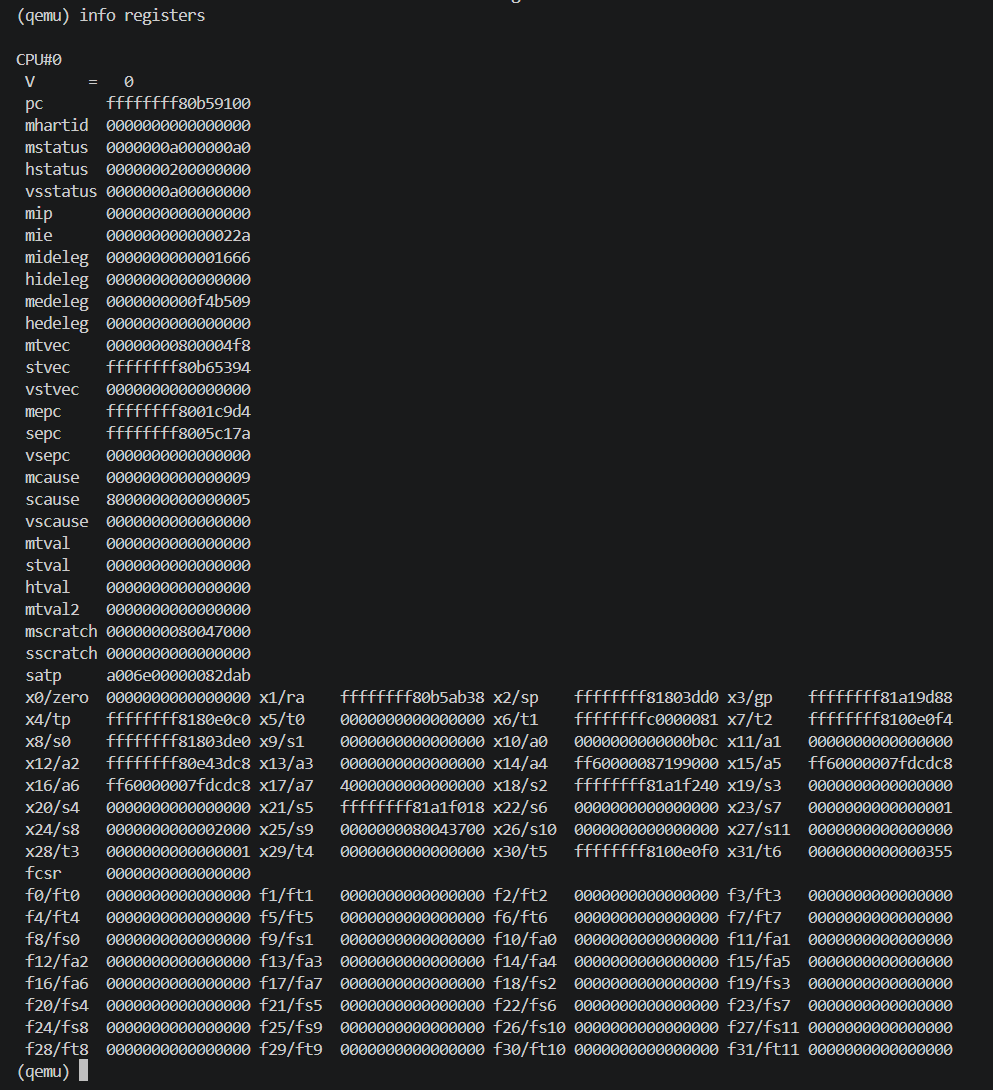Click the f31/ft11 register label
Screen dimensions: 993x1090
764,1049
